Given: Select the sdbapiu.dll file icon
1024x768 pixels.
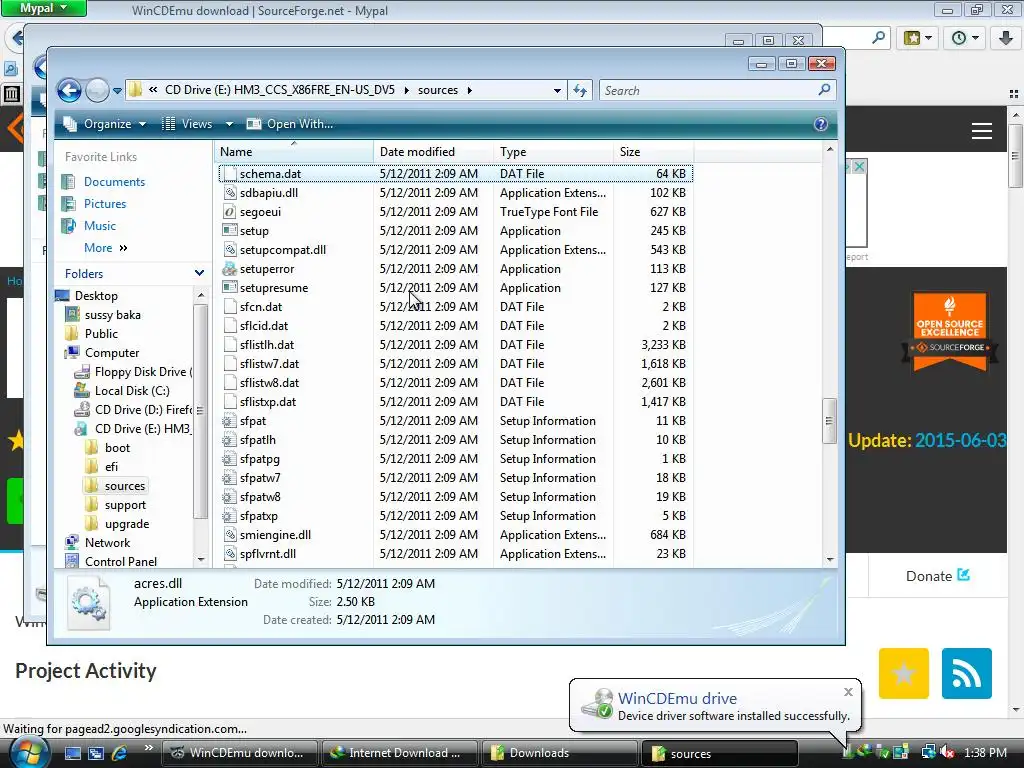Looking at the screenshot, I should (x=229, y=193).
